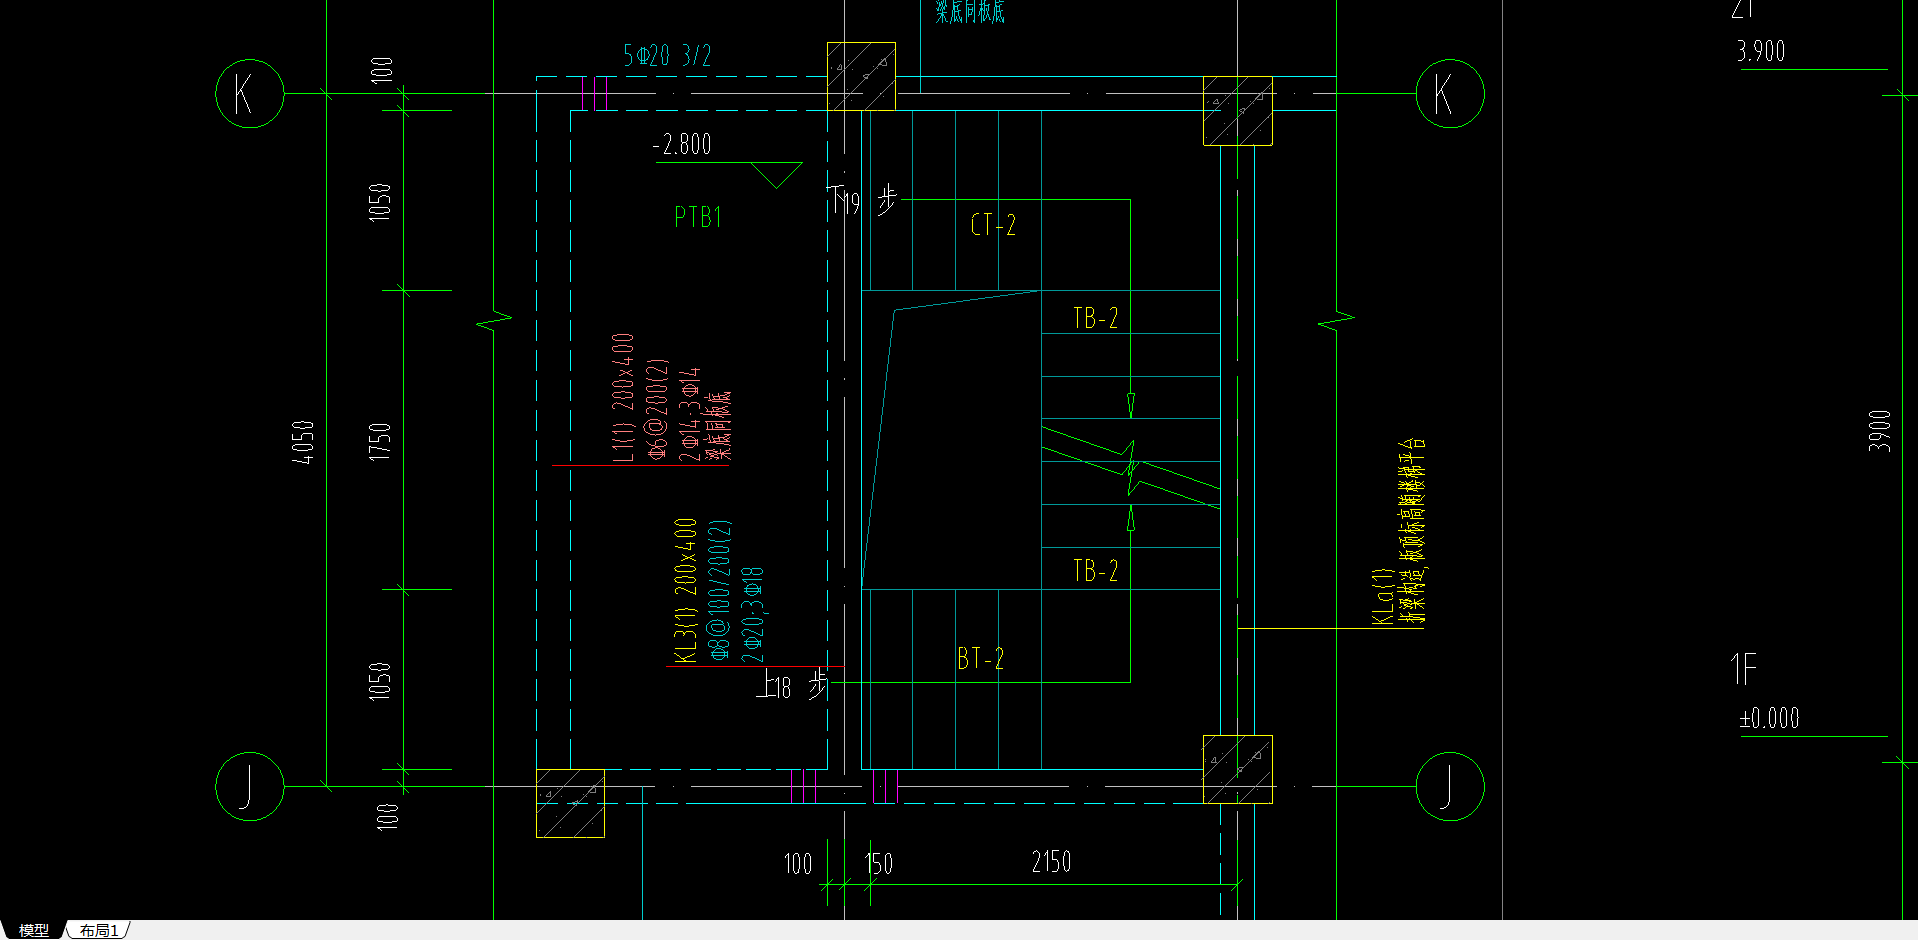Select the 上18步 step annotation
The width and height of the screenshot is (1918, 940).
pyautogui.click(x=793, y=685)
